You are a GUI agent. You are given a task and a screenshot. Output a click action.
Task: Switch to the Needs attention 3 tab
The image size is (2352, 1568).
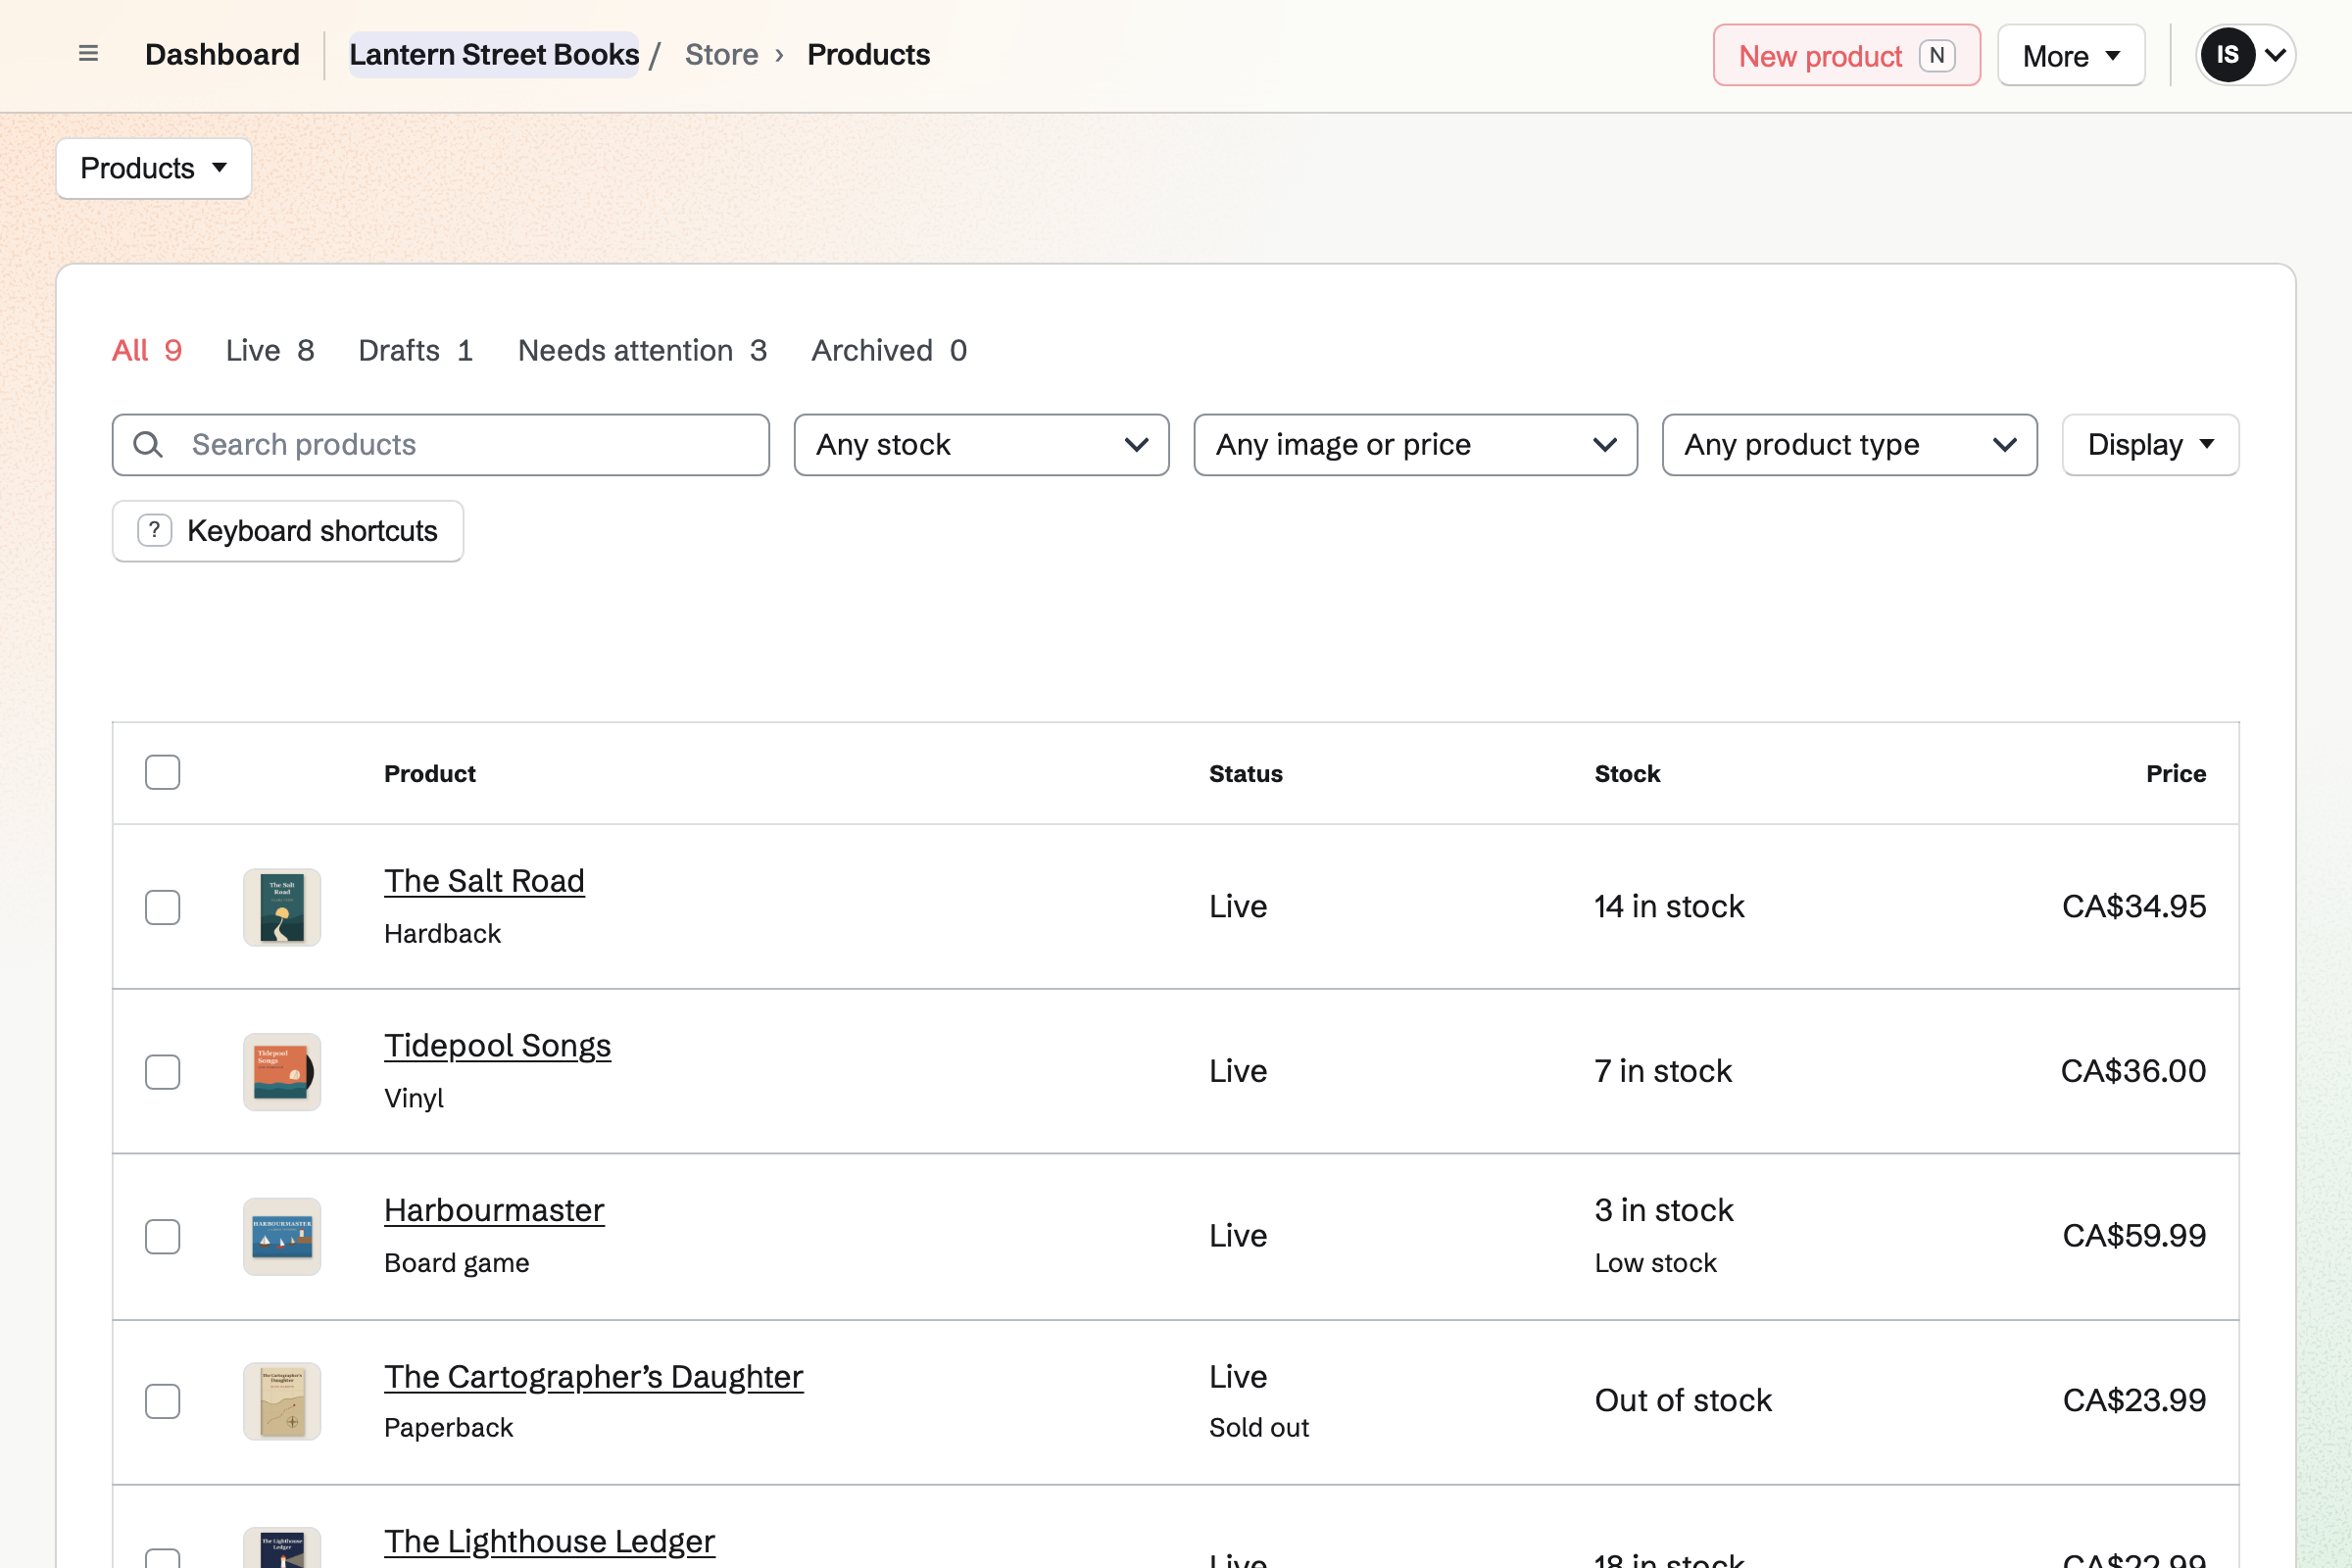pyautogui.click(x=643, y=350)
